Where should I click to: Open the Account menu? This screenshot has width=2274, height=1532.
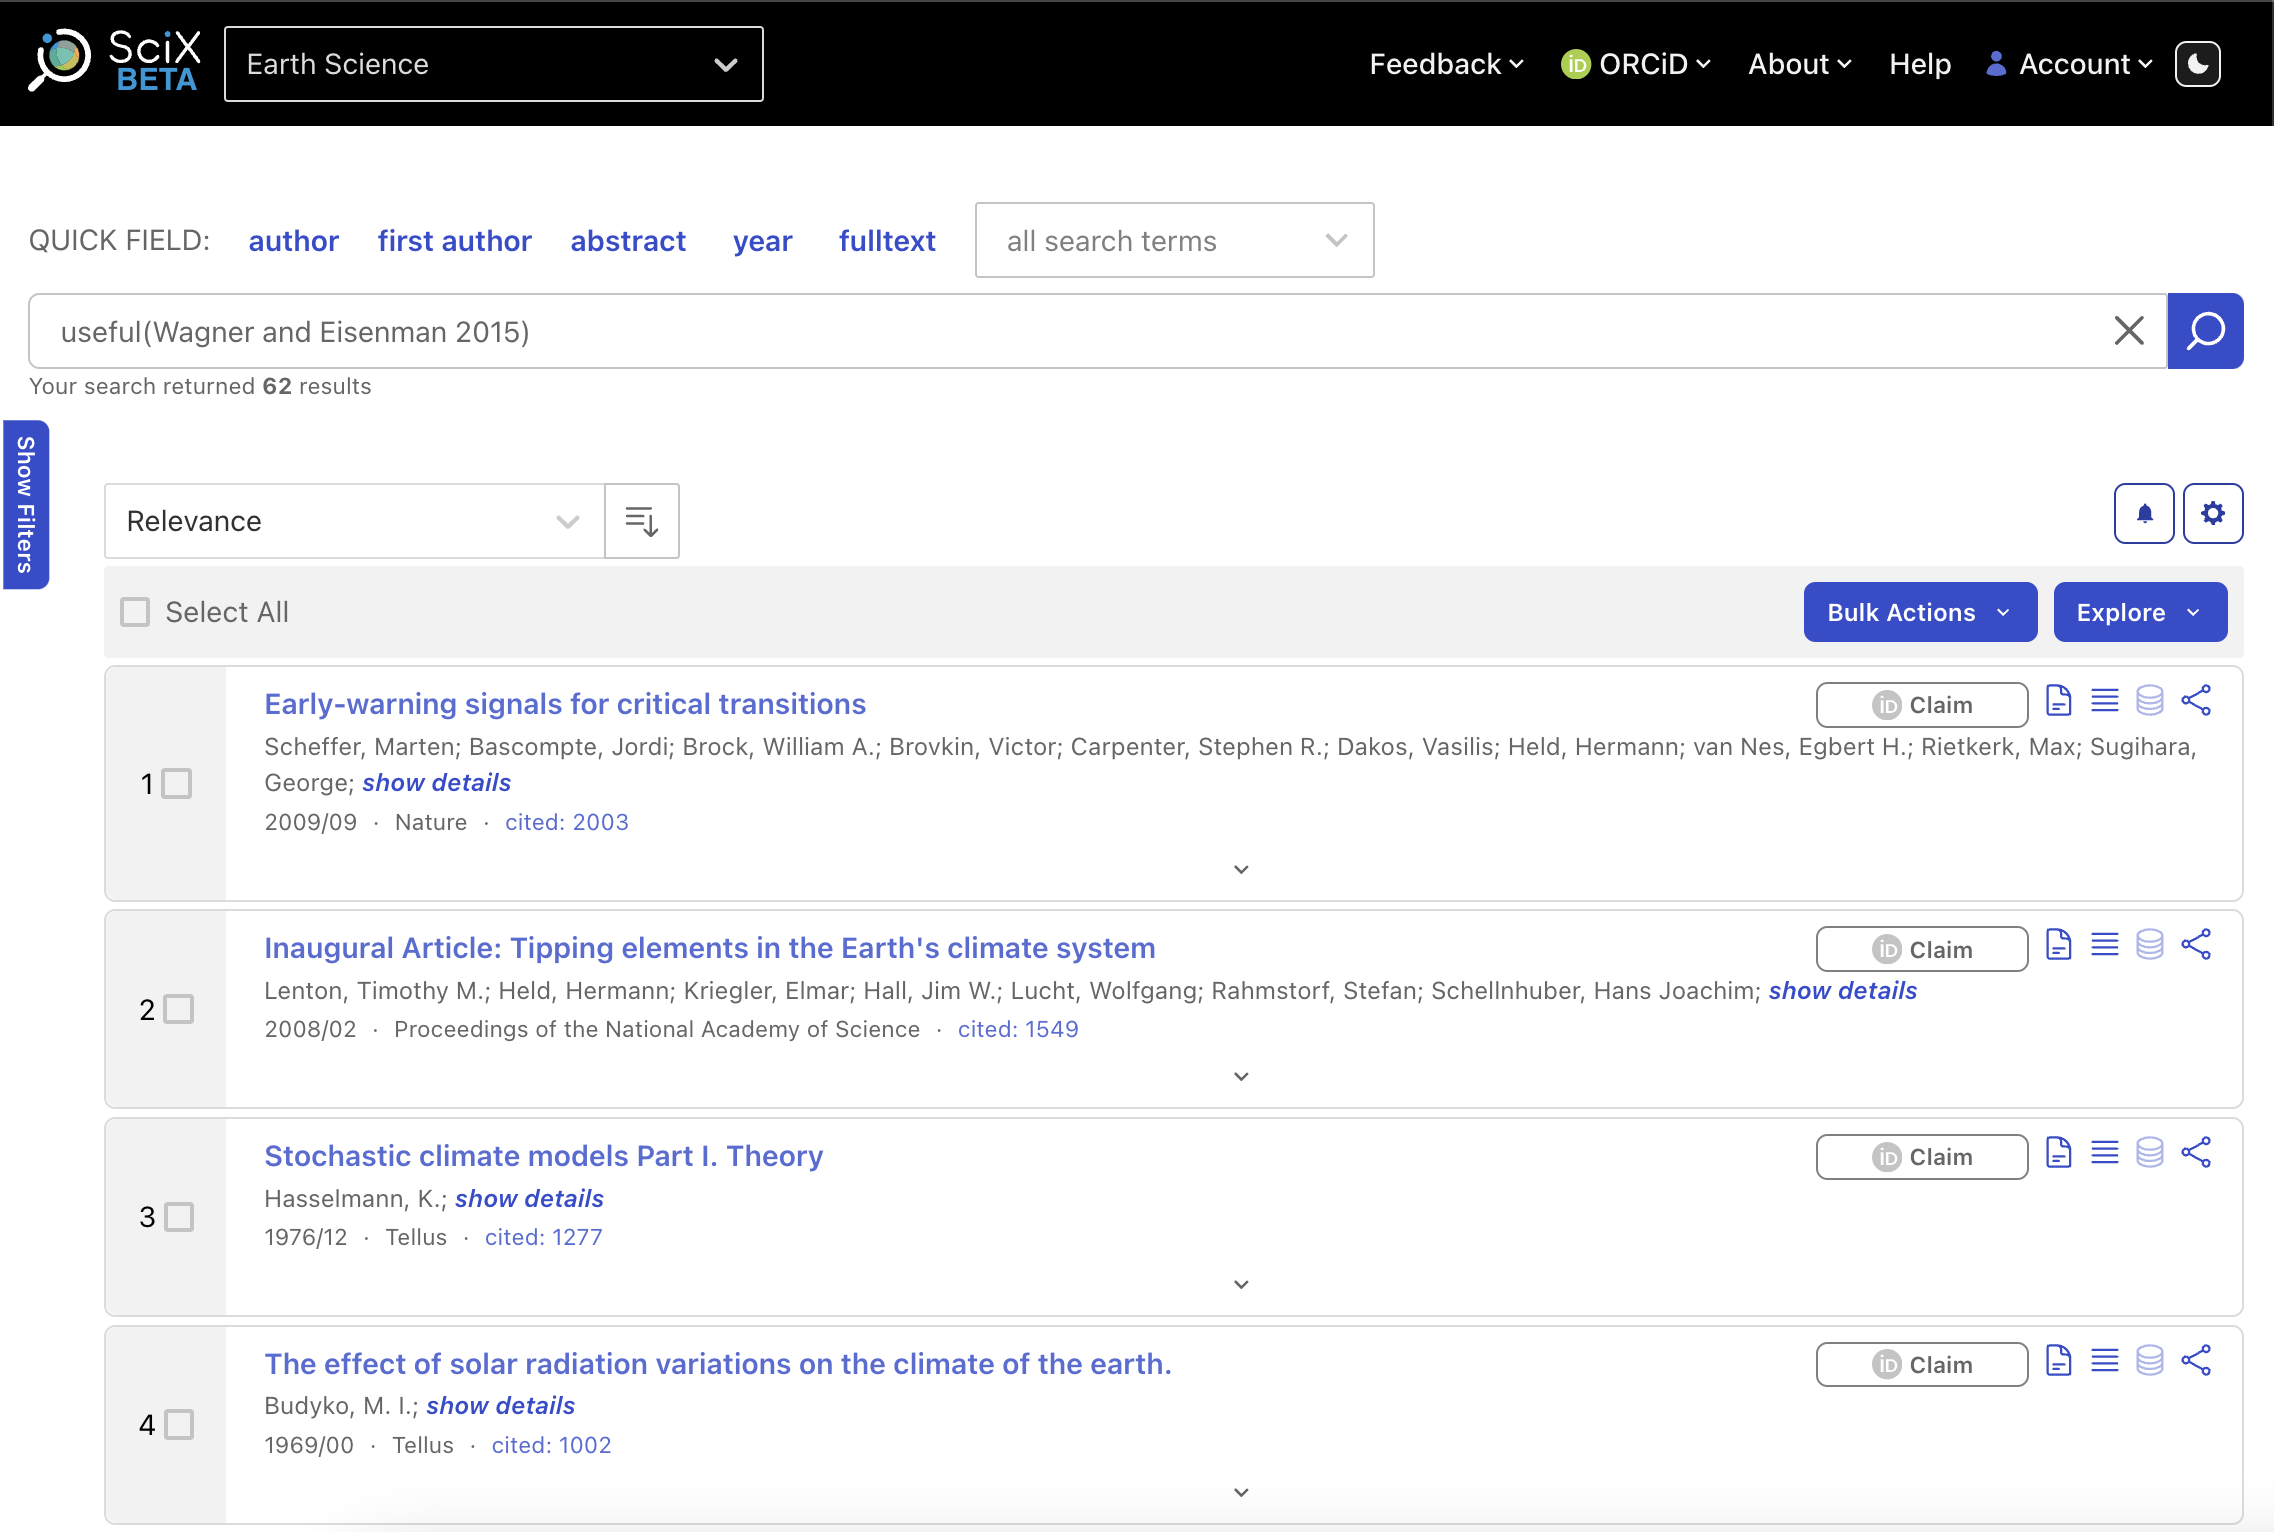(x=2069, y=64)
